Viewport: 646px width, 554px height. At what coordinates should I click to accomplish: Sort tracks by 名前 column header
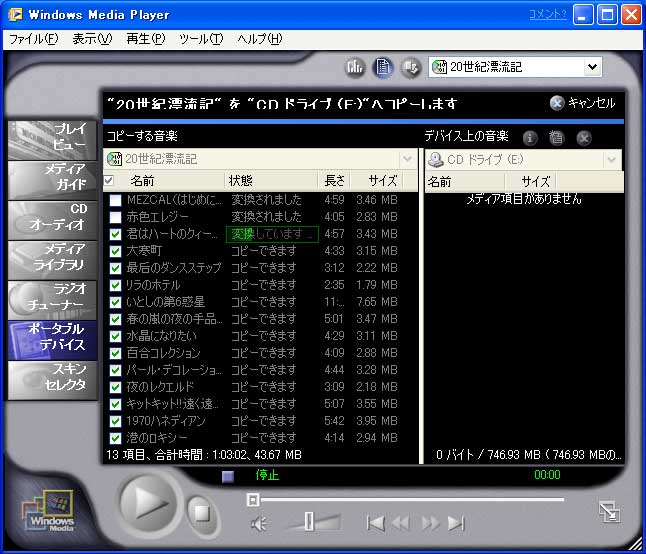pos(169,181)
